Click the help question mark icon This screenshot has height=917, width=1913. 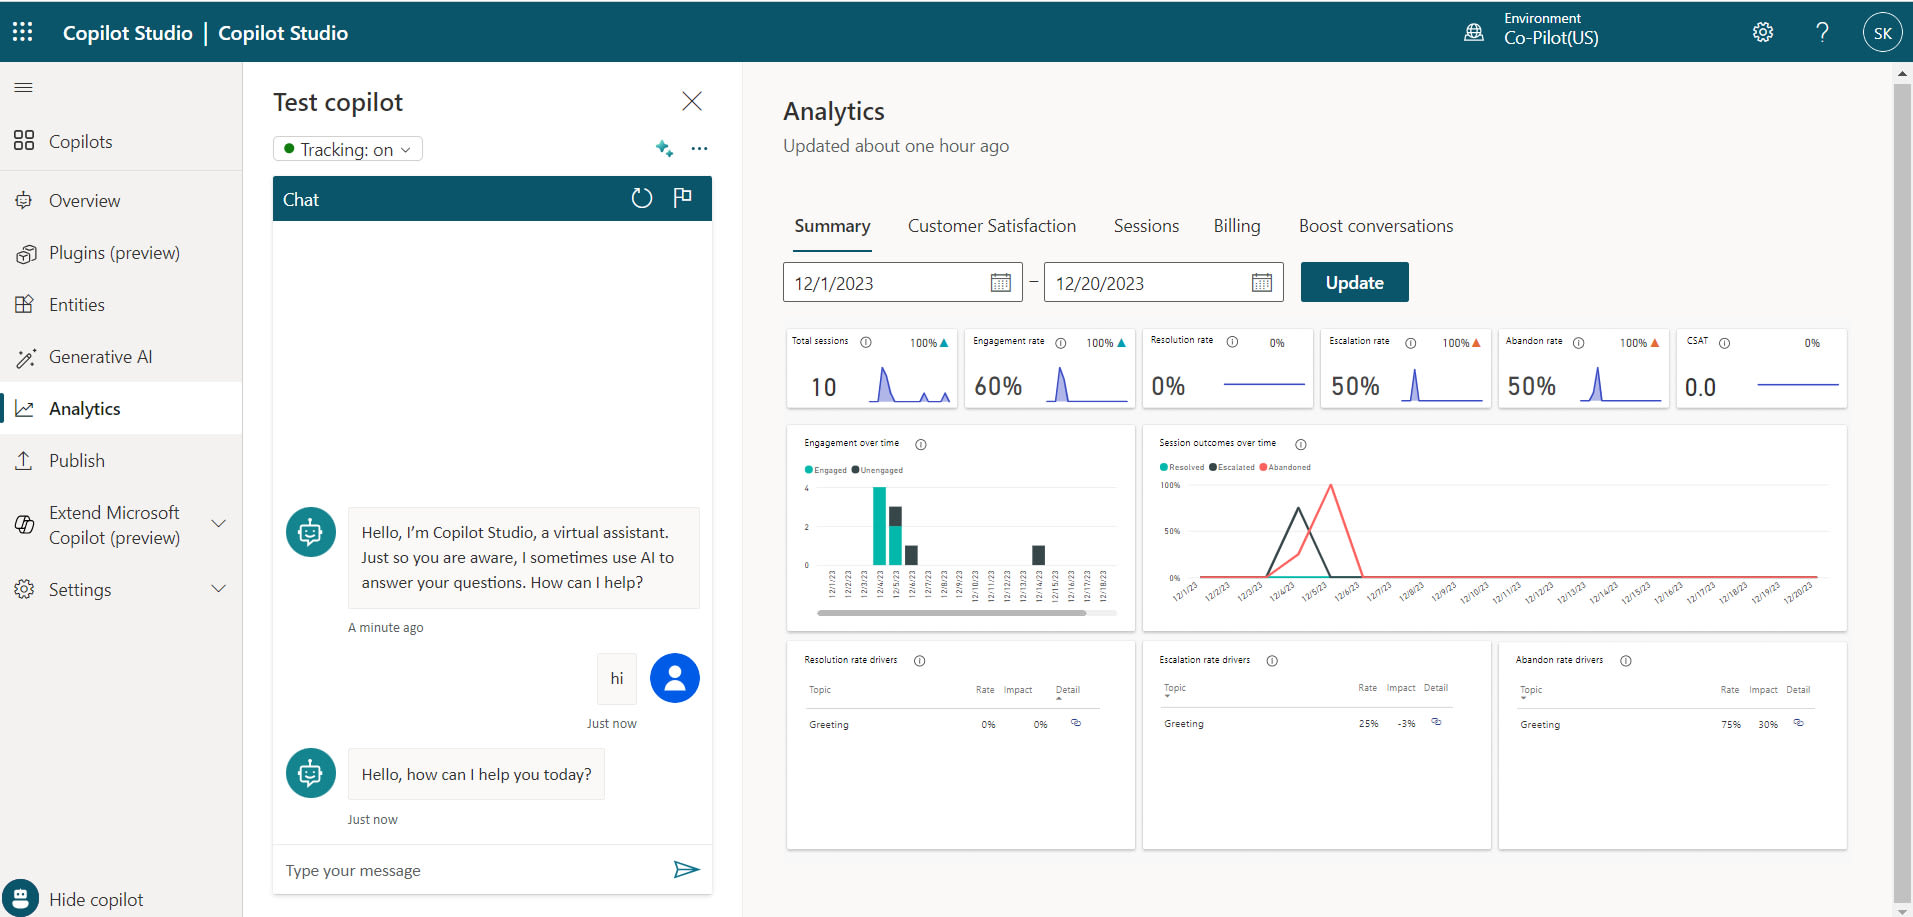coord(1822,32)
